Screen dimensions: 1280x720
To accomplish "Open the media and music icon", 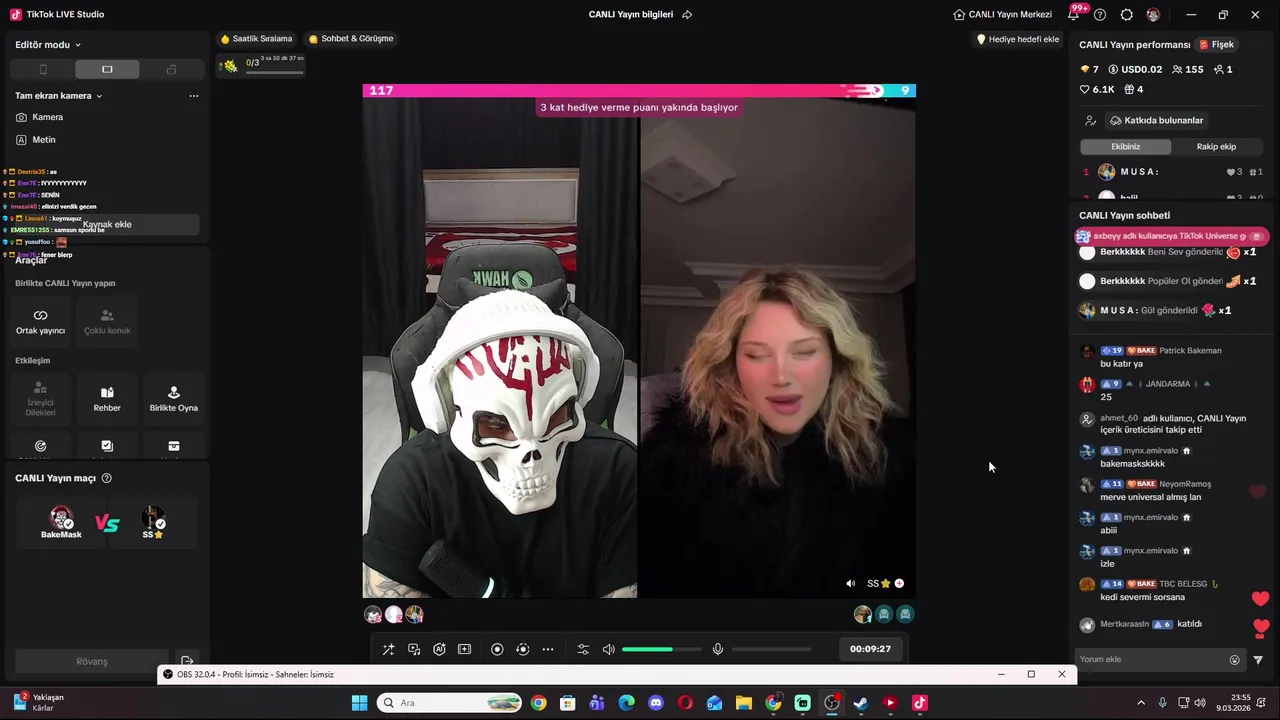I will [x=414, y=649].
